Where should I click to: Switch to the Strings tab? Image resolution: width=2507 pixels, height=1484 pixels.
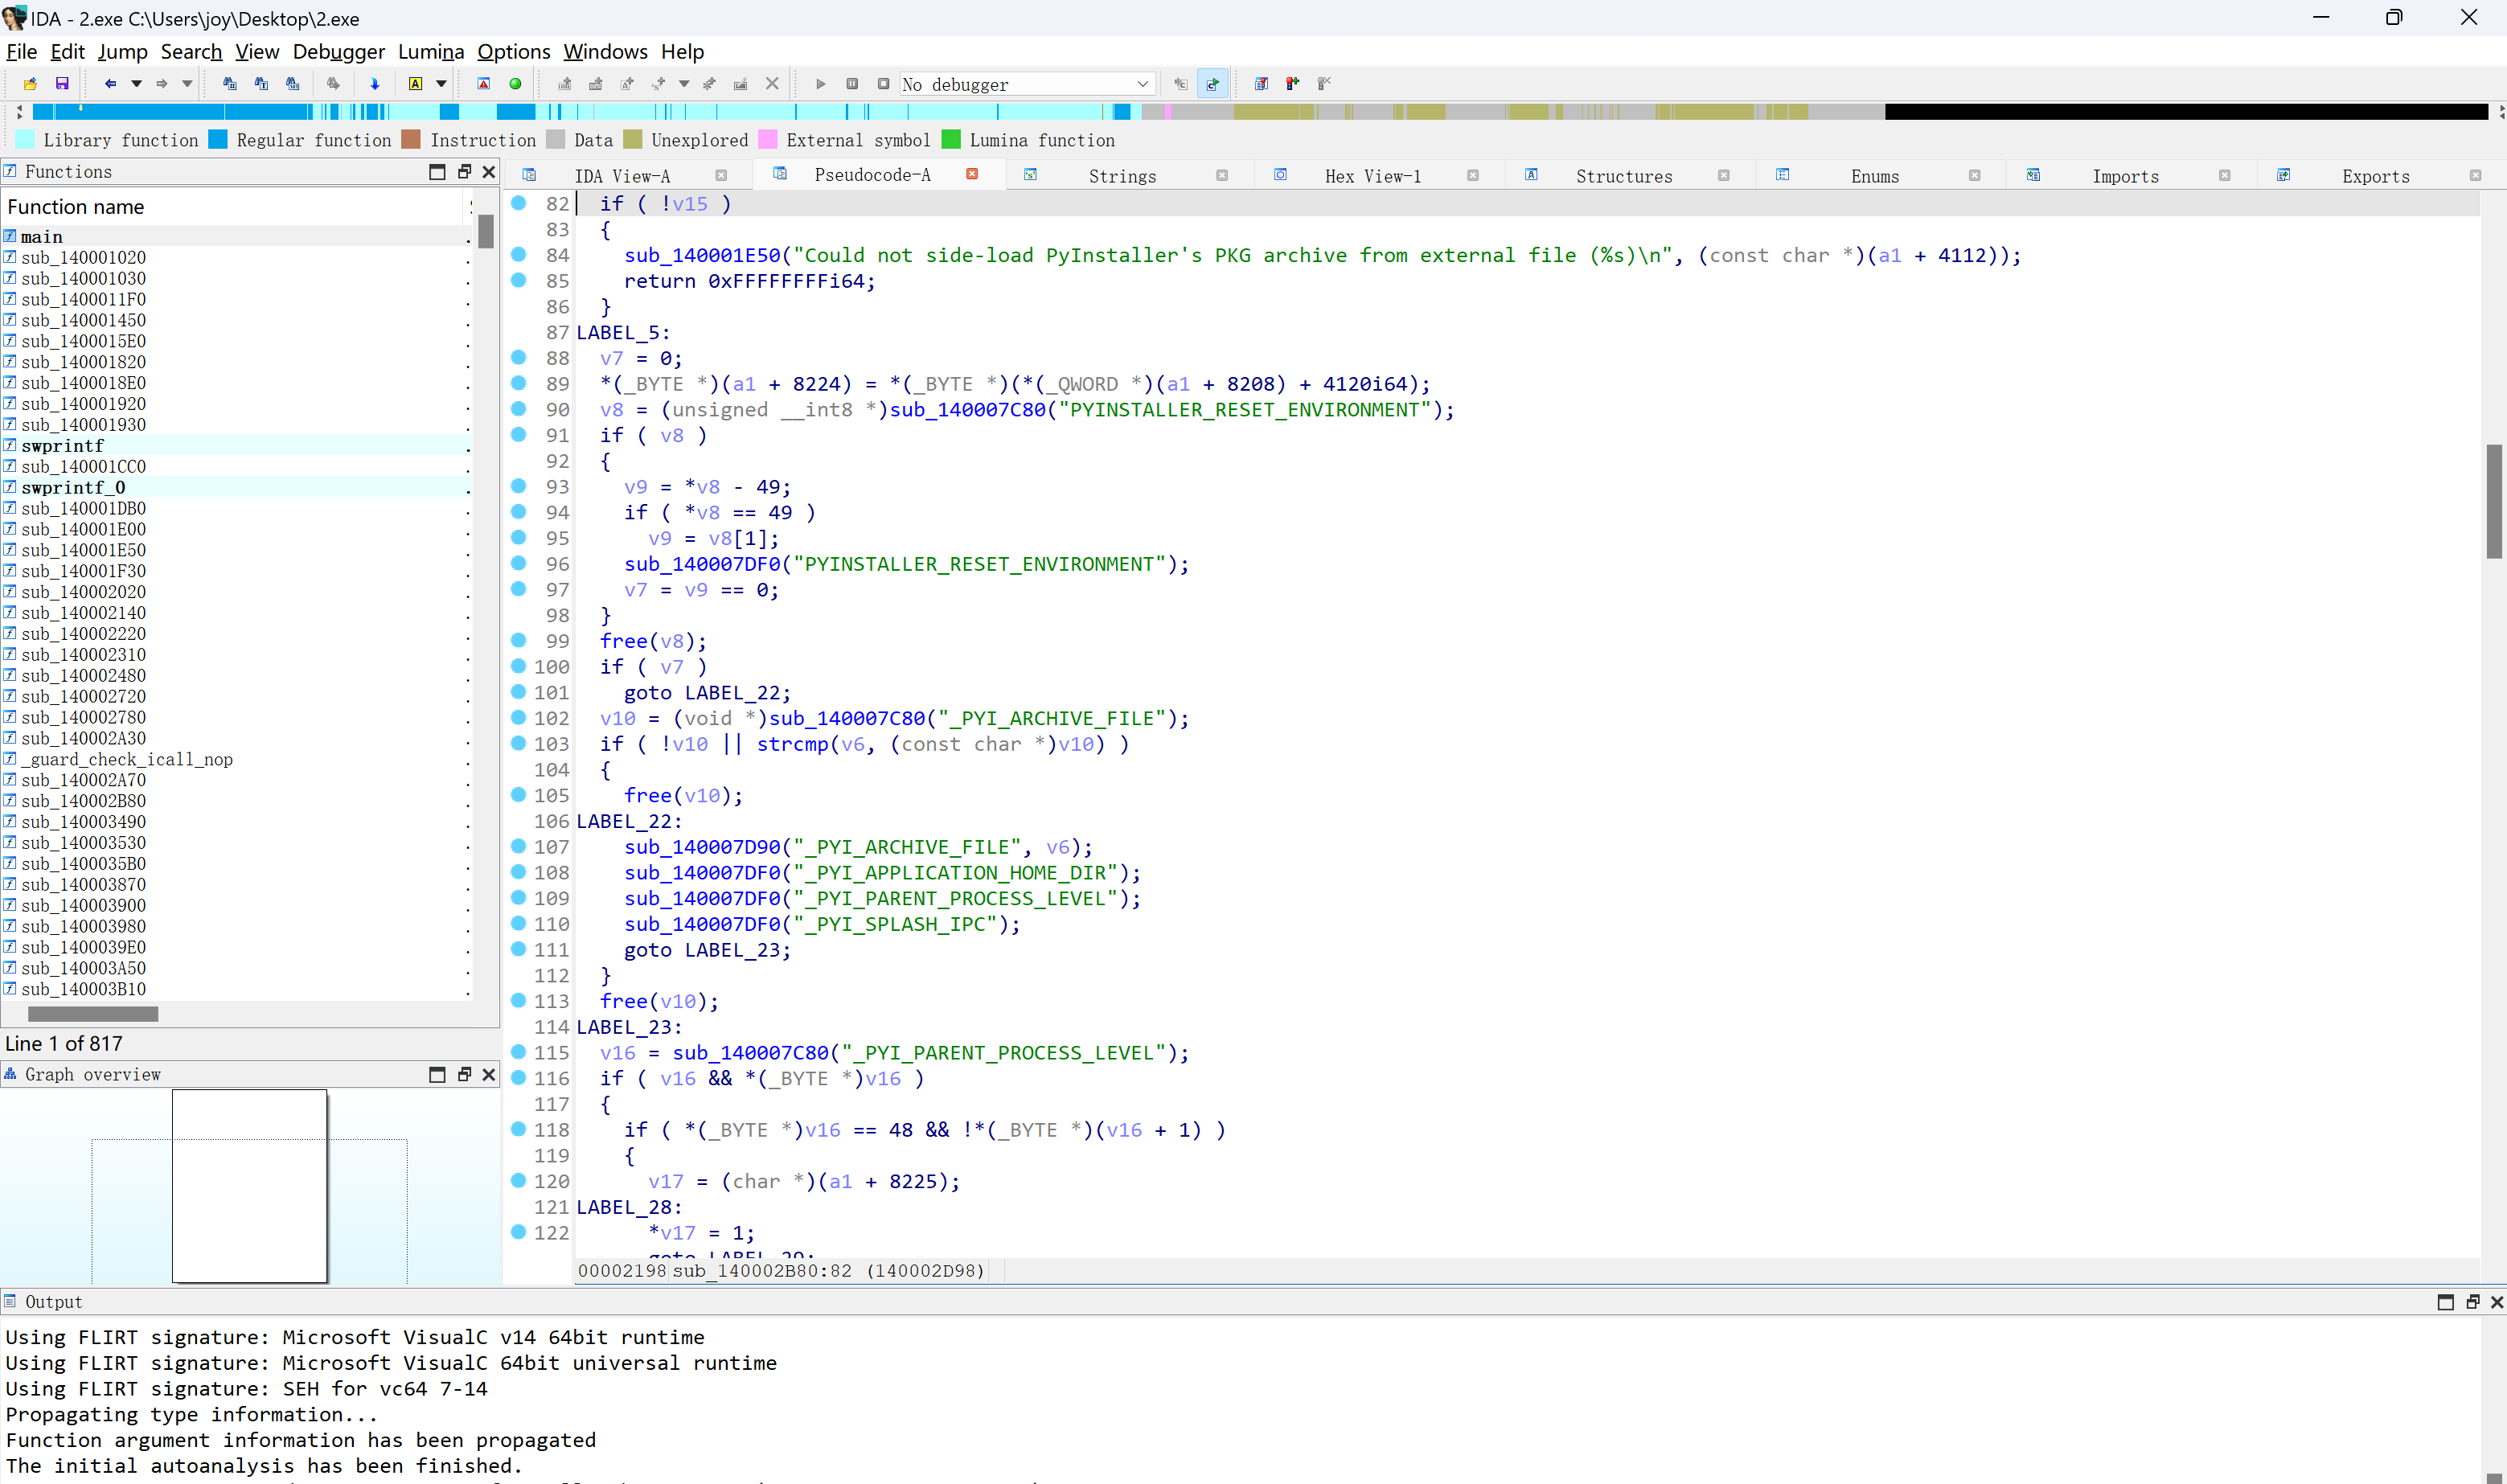[1122, 176]
